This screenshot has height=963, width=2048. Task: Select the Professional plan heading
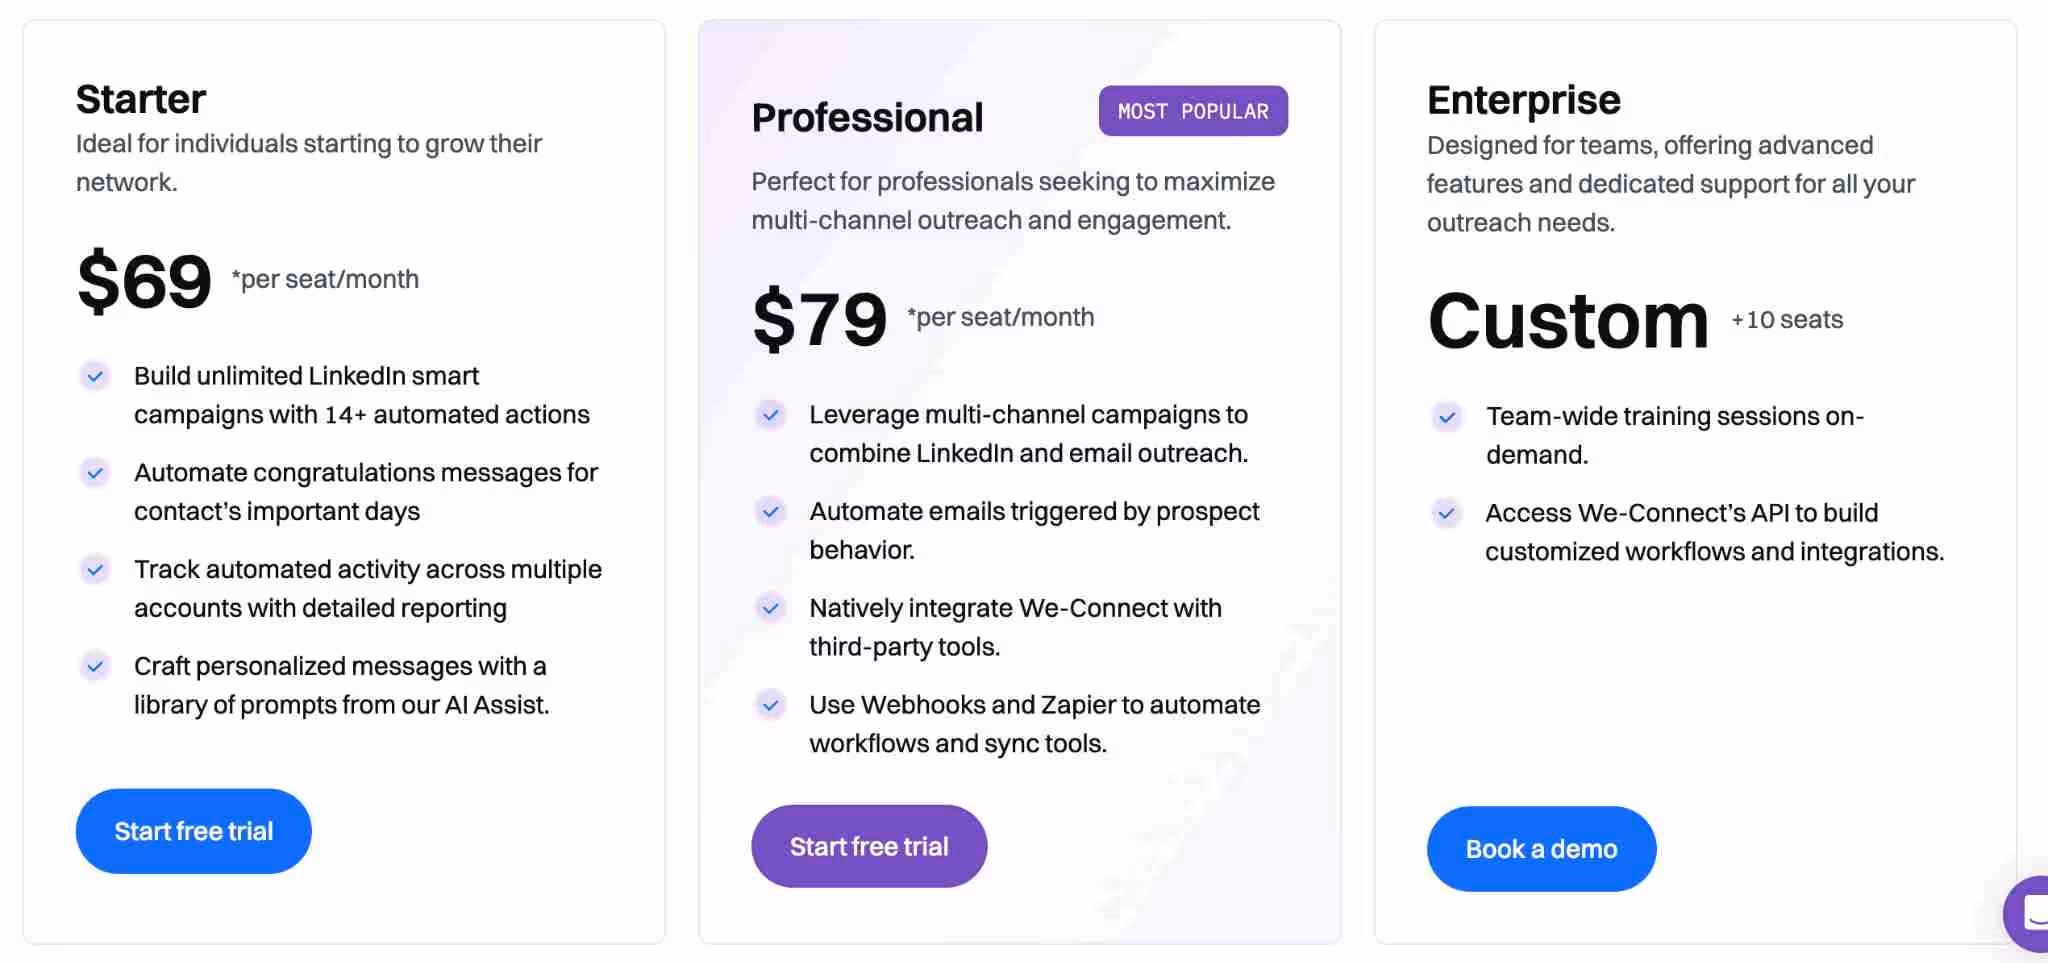867,116
